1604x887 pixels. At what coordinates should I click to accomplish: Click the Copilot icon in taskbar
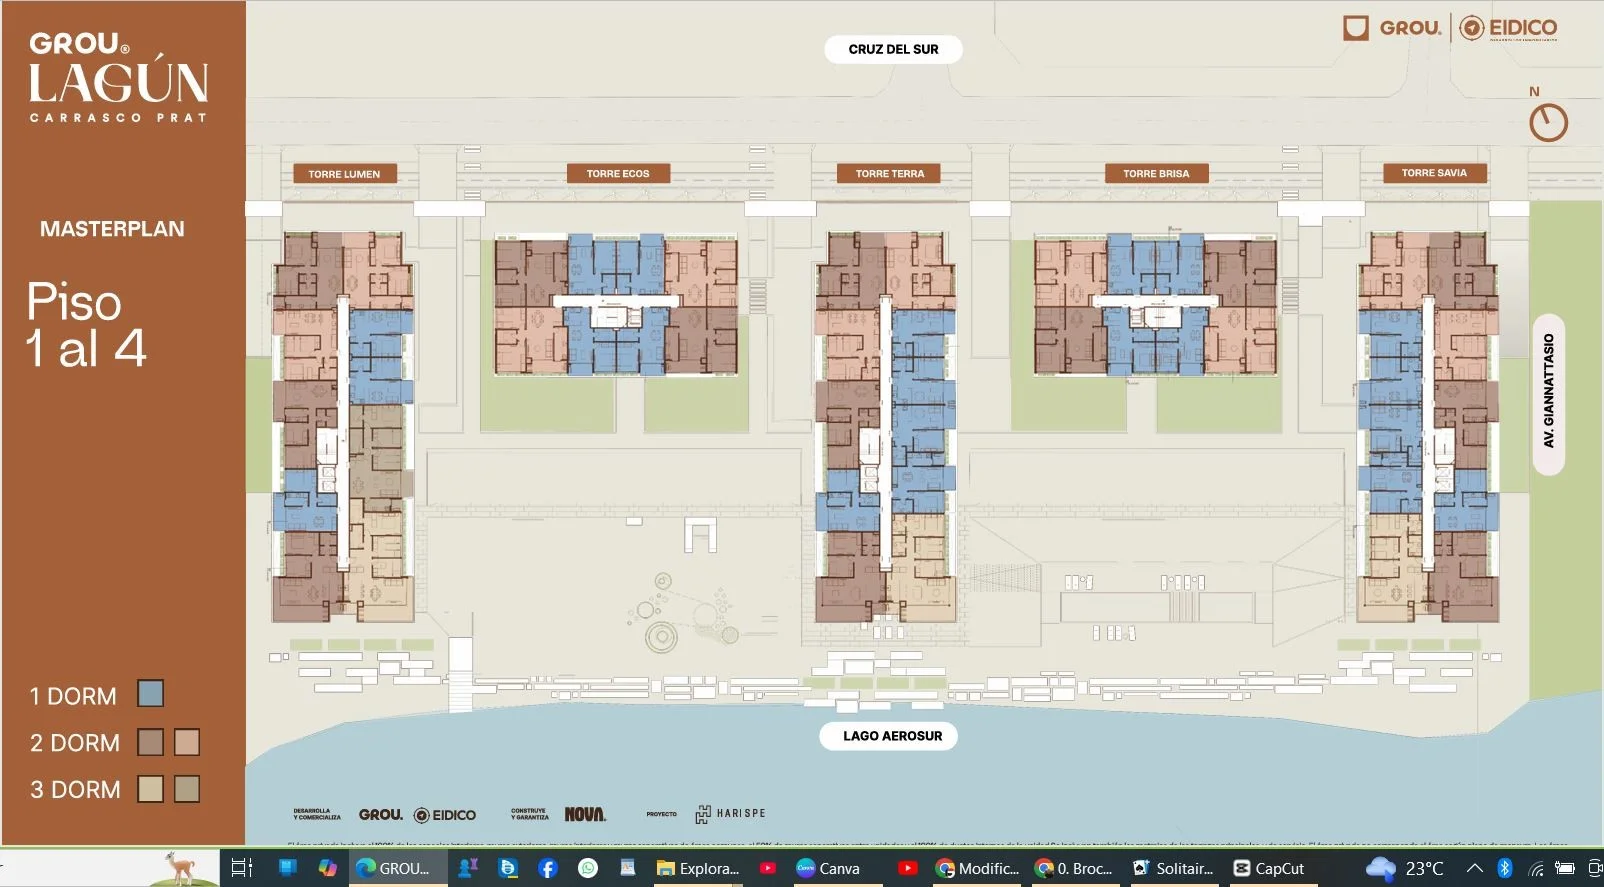[x=327, y=868]
